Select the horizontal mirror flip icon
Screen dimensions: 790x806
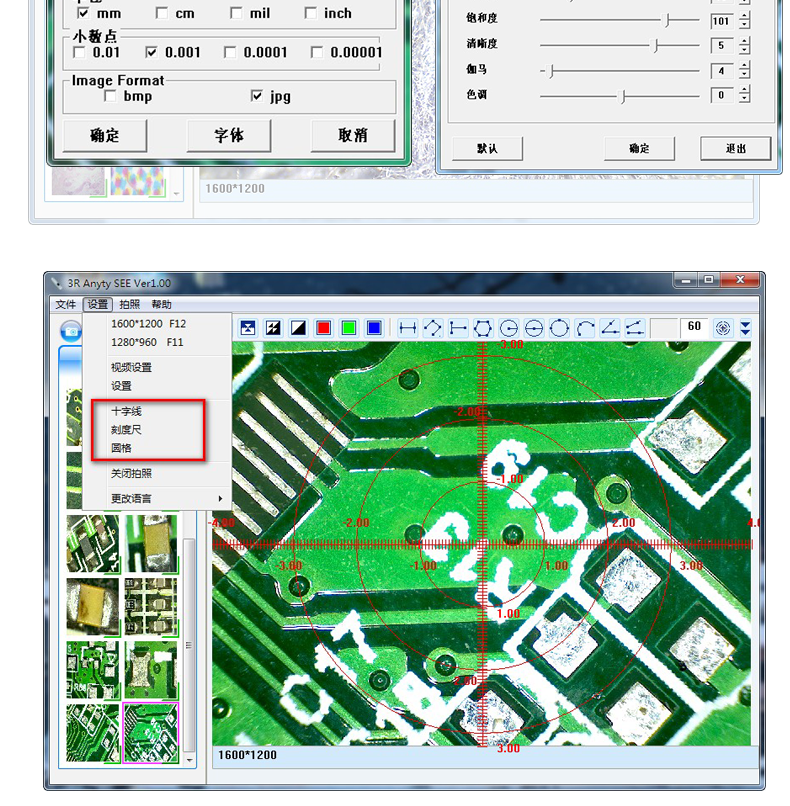273,328
